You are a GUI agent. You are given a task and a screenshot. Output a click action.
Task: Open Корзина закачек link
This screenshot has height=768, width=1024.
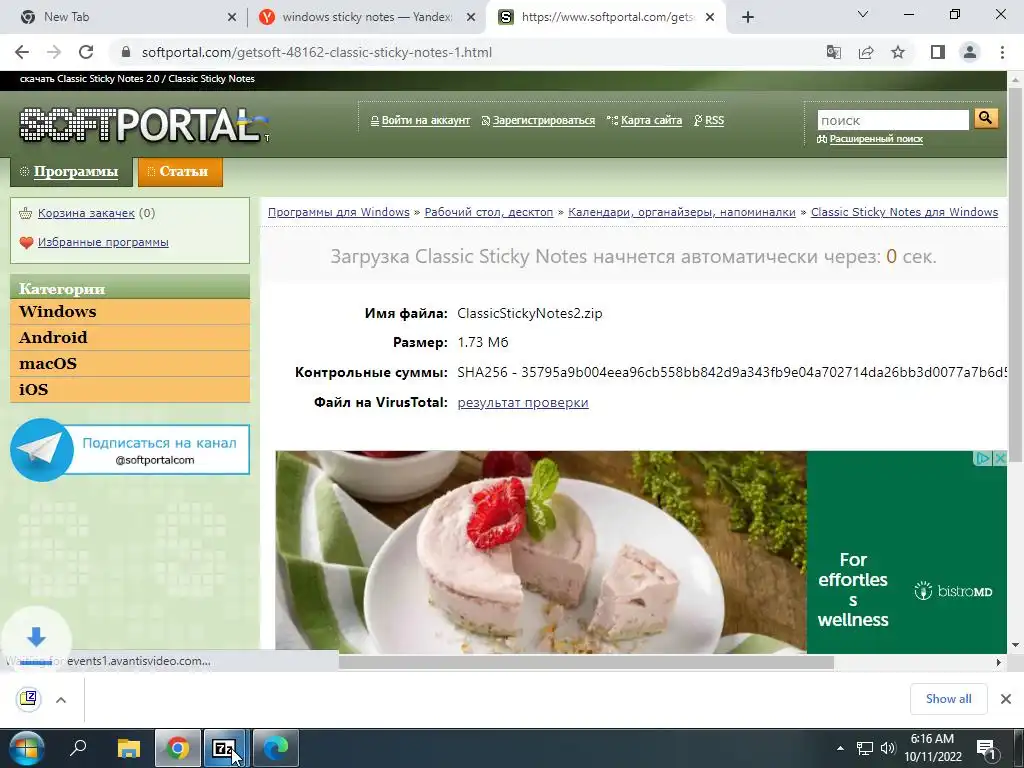(x=86, y=213)
